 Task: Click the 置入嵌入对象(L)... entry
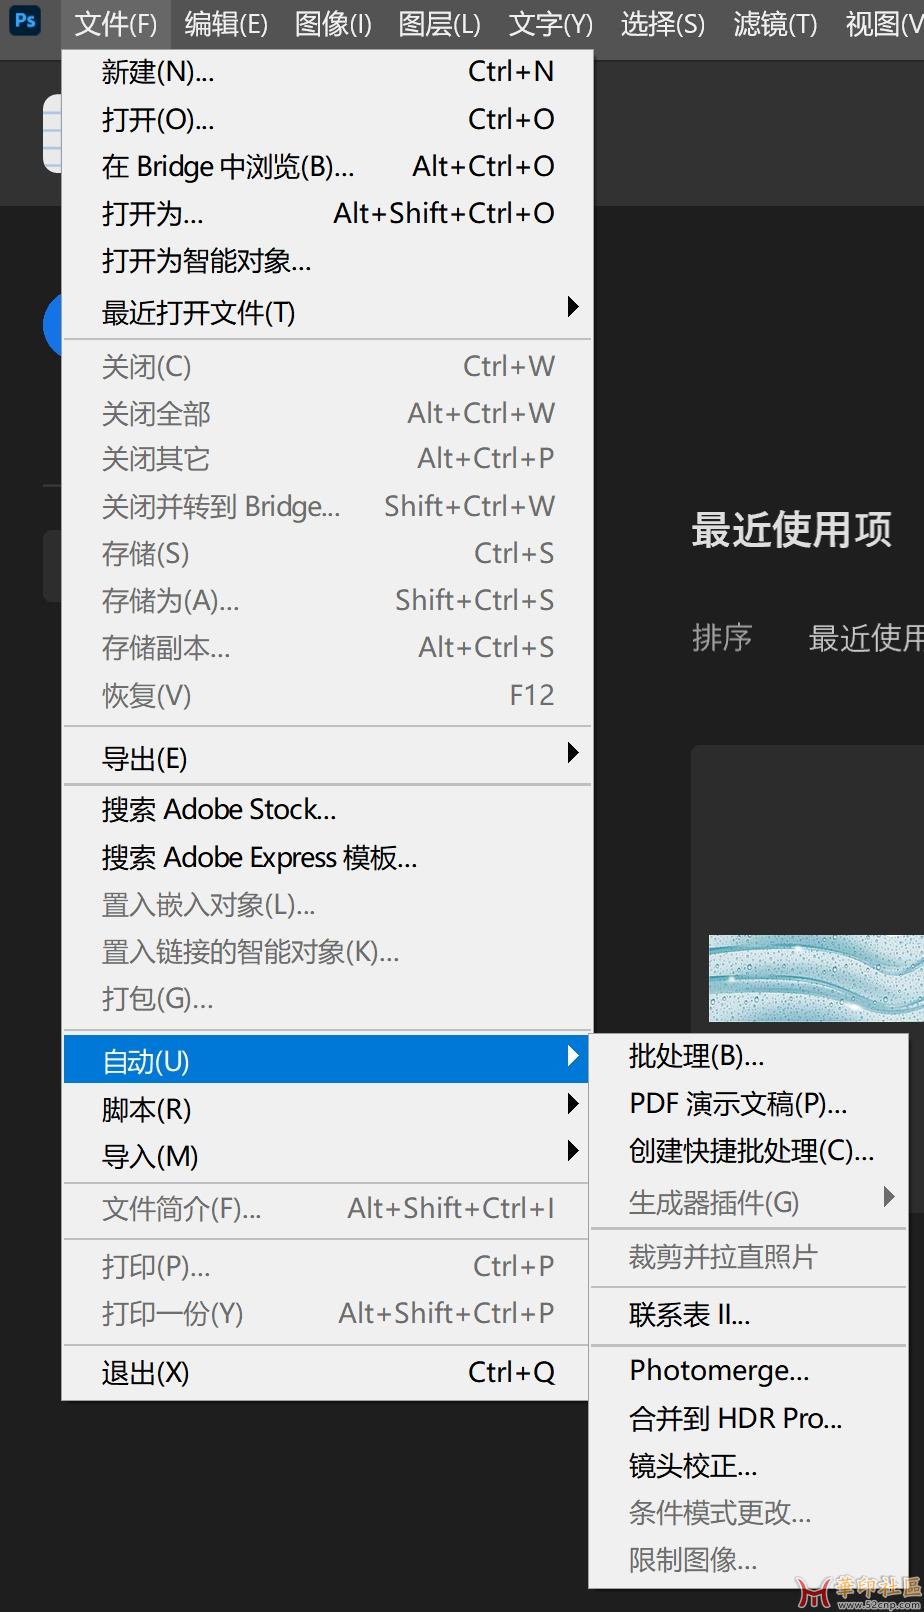click(x=328, y=905)
